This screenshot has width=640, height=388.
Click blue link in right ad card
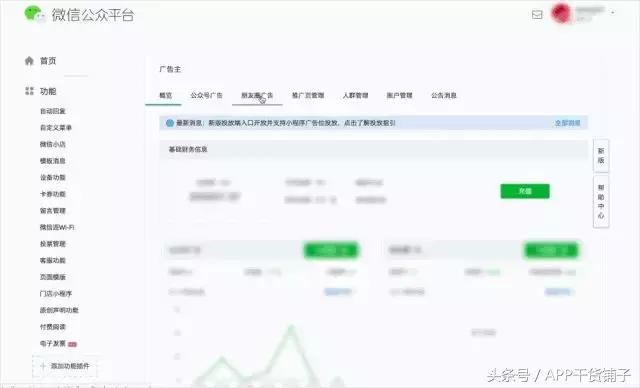(558, 291)
